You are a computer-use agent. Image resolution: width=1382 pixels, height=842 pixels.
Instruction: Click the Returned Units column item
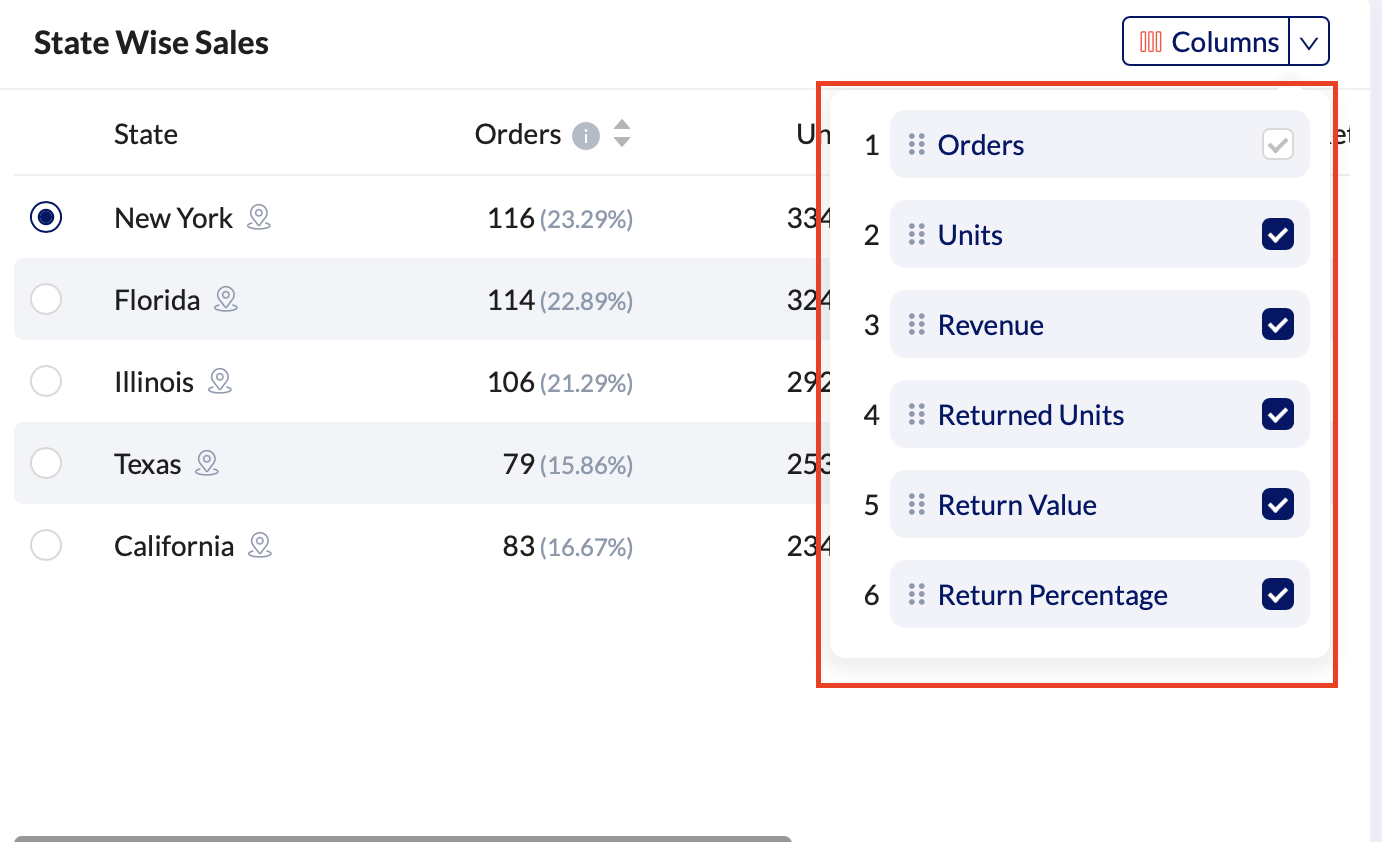tap(1031, 415)
